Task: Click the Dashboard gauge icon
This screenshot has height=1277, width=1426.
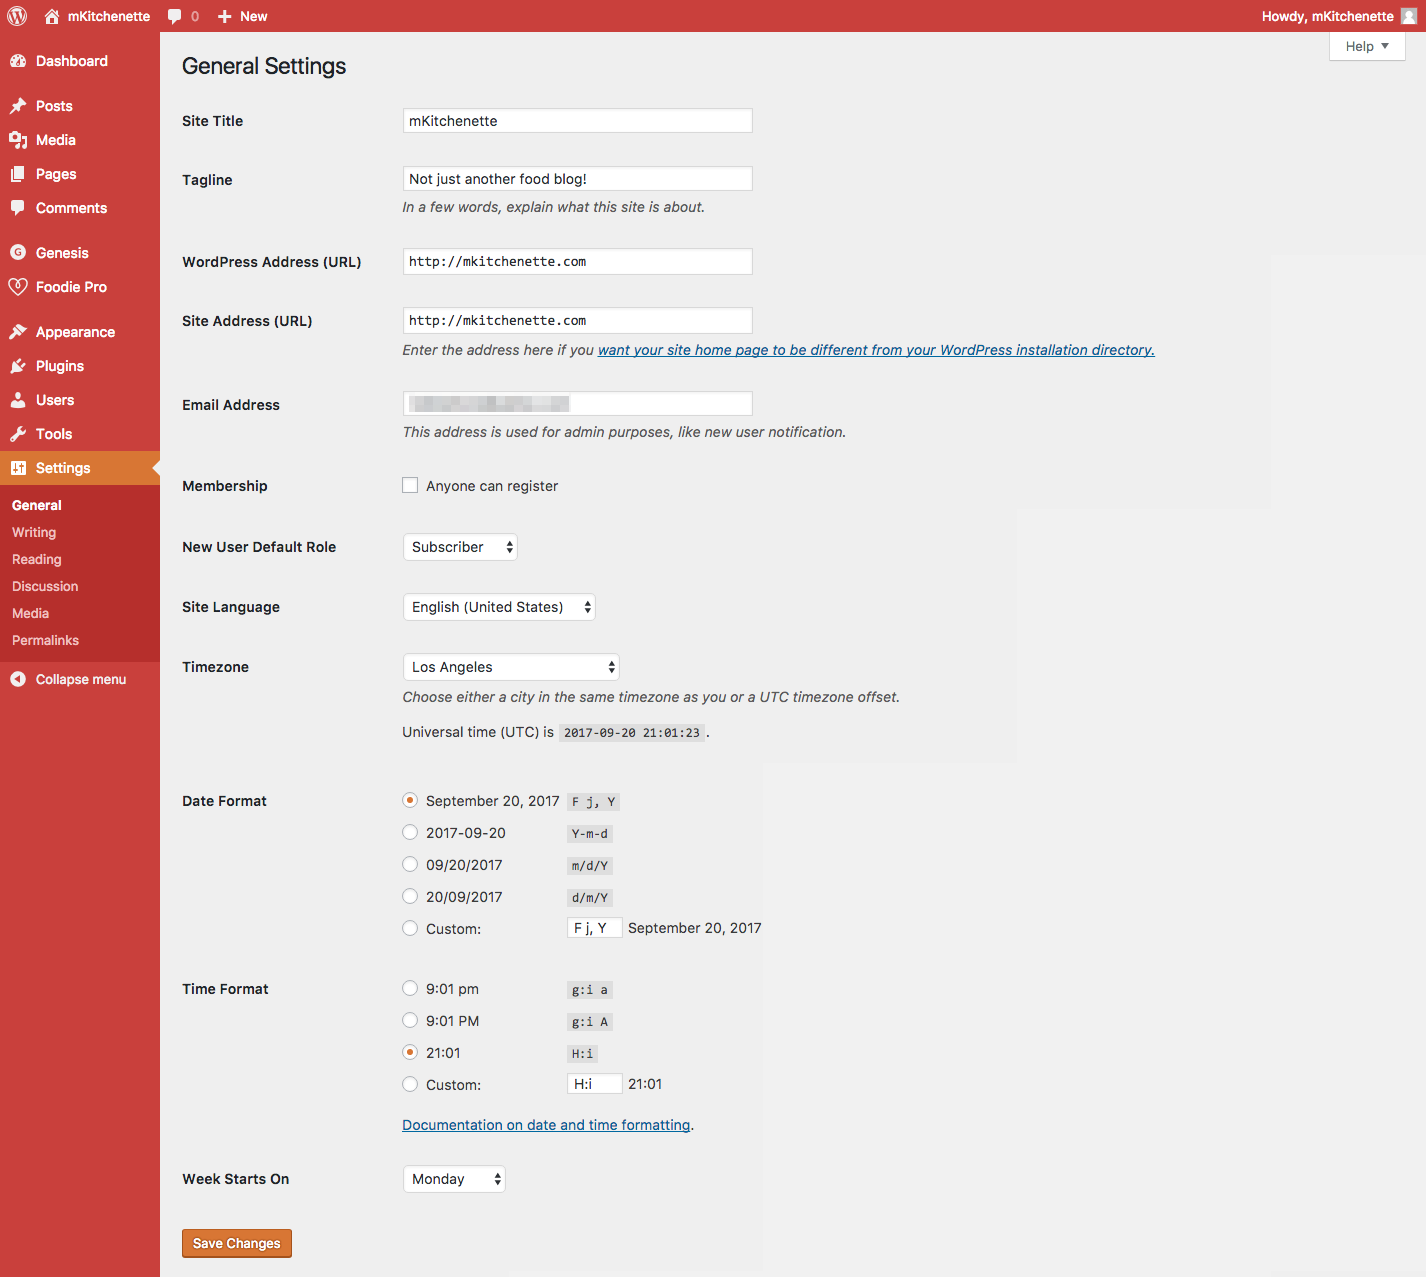Action: tap(18, 61)
